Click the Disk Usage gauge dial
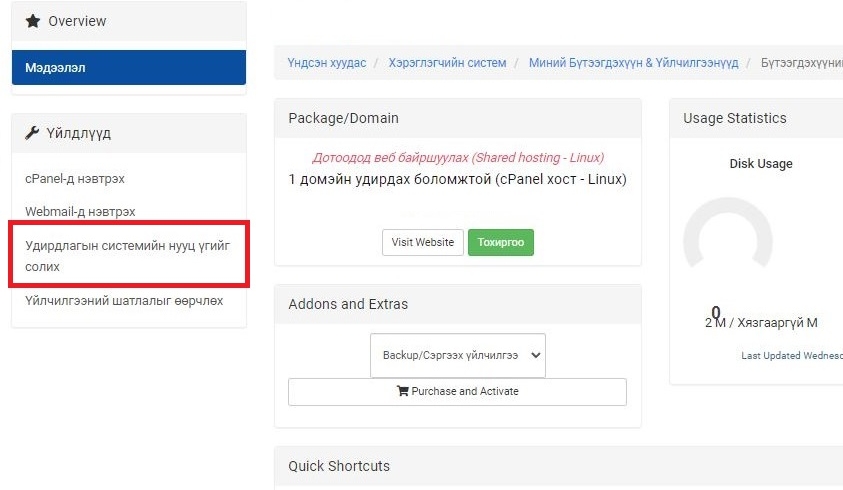 click(x=728, y=234)
